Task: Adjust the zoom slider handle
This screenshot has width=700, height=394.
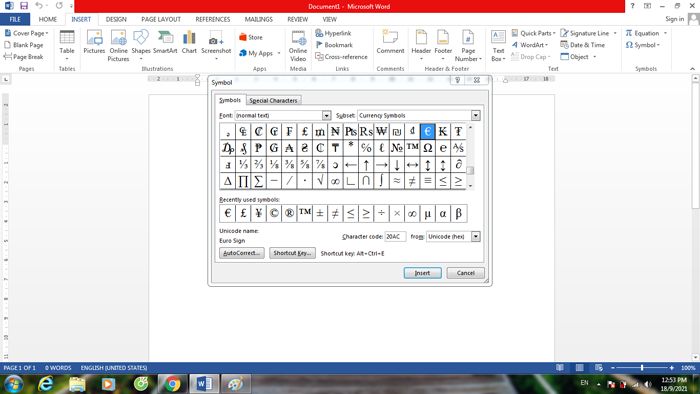Action: [x=642, y=368]
